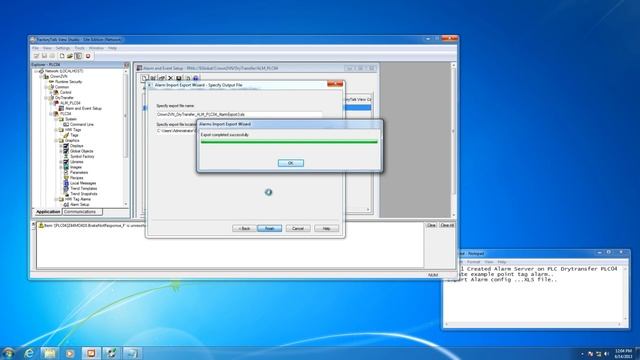Select Alarm Setup in Explorer tree
Viewport: 640px width, 360px height.
79,204
